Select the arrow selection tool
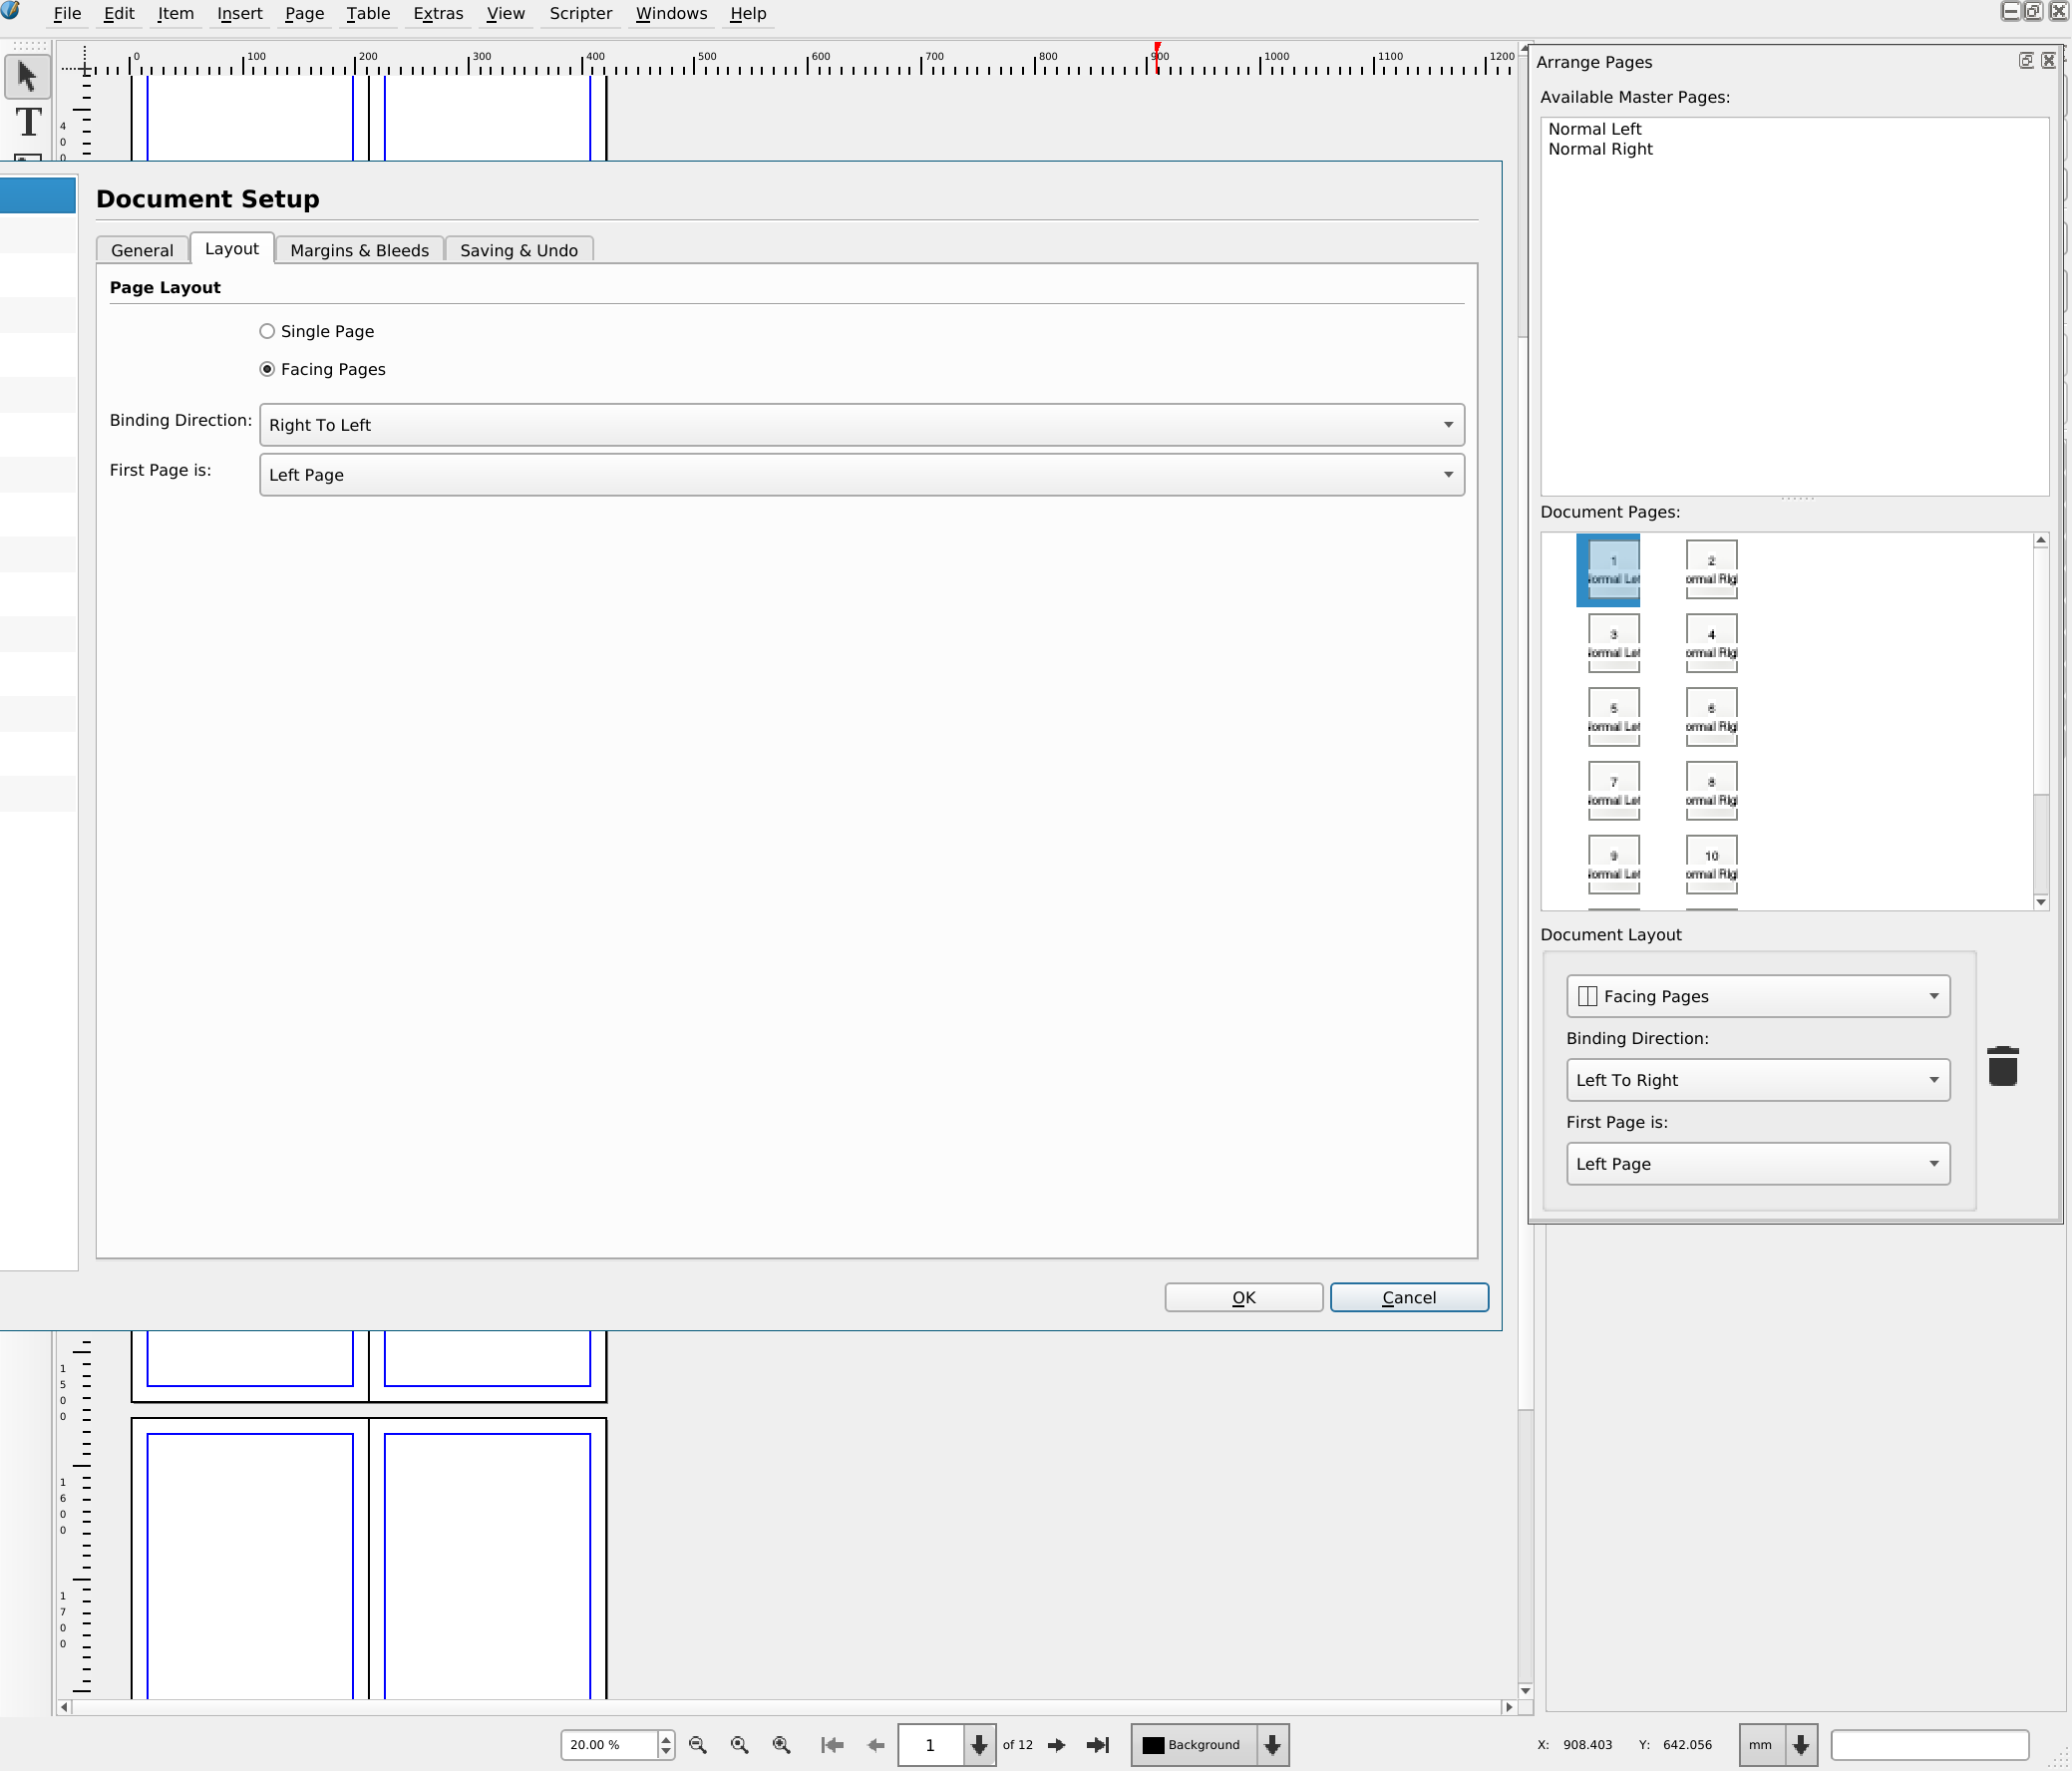The image size is (2072, 1771). click(x=27, y=76)
